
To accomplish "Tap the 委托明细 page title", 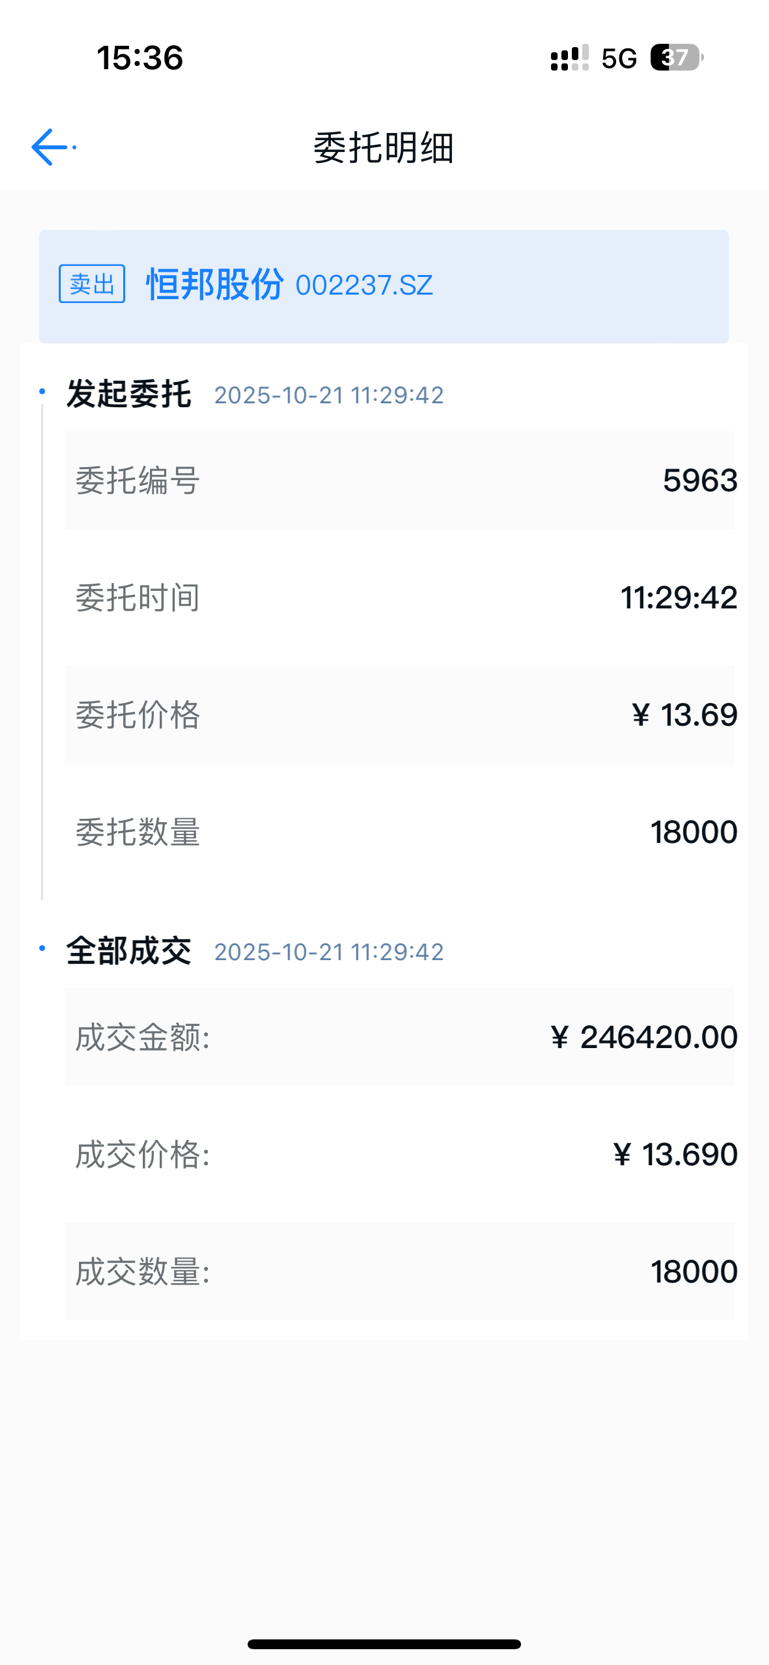I will [384, 148].
